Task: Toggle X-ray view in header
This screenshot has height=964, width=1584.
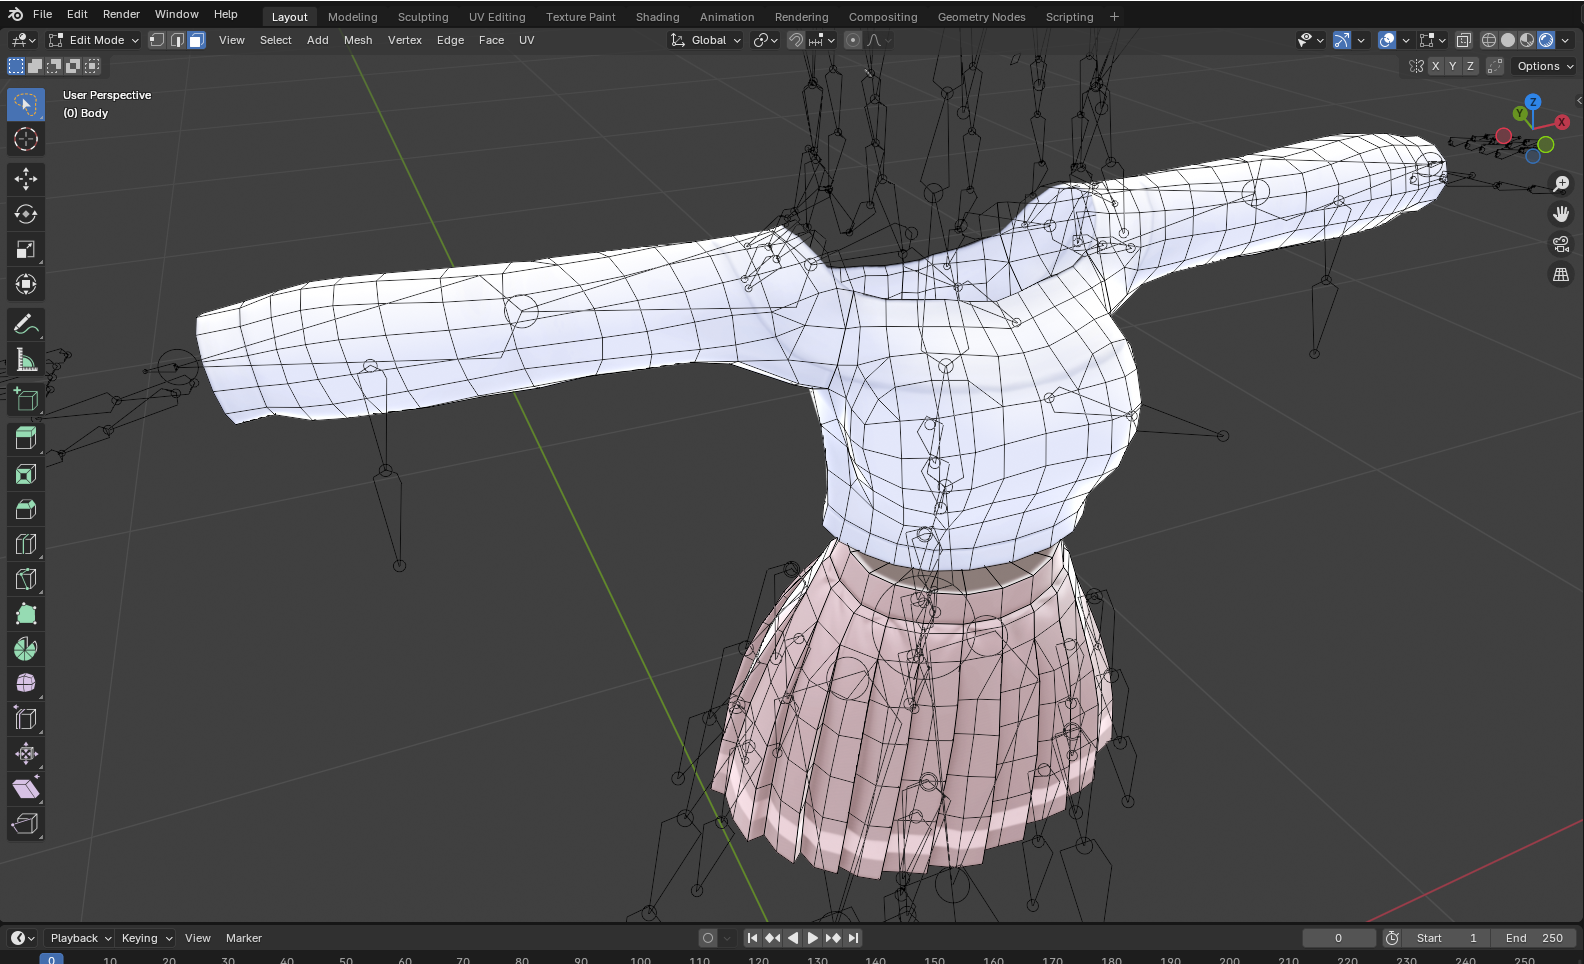Action: click(1463, 40)
